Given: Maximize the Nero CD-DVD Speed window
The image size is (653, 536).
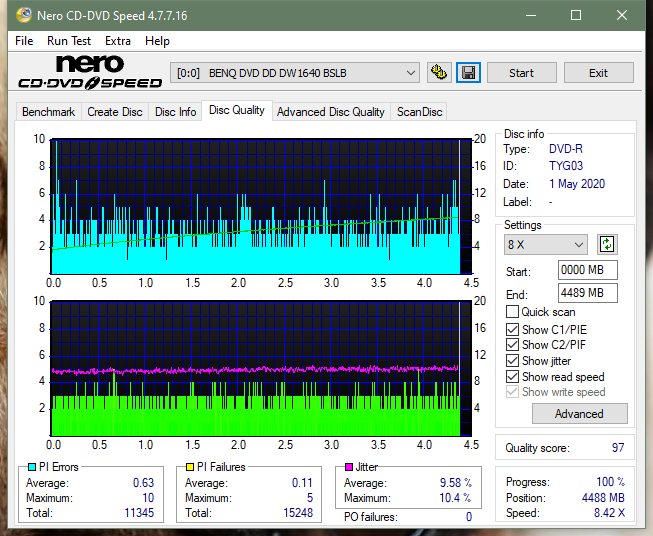Looking at the screenshot, I should [x=576, y=15].
